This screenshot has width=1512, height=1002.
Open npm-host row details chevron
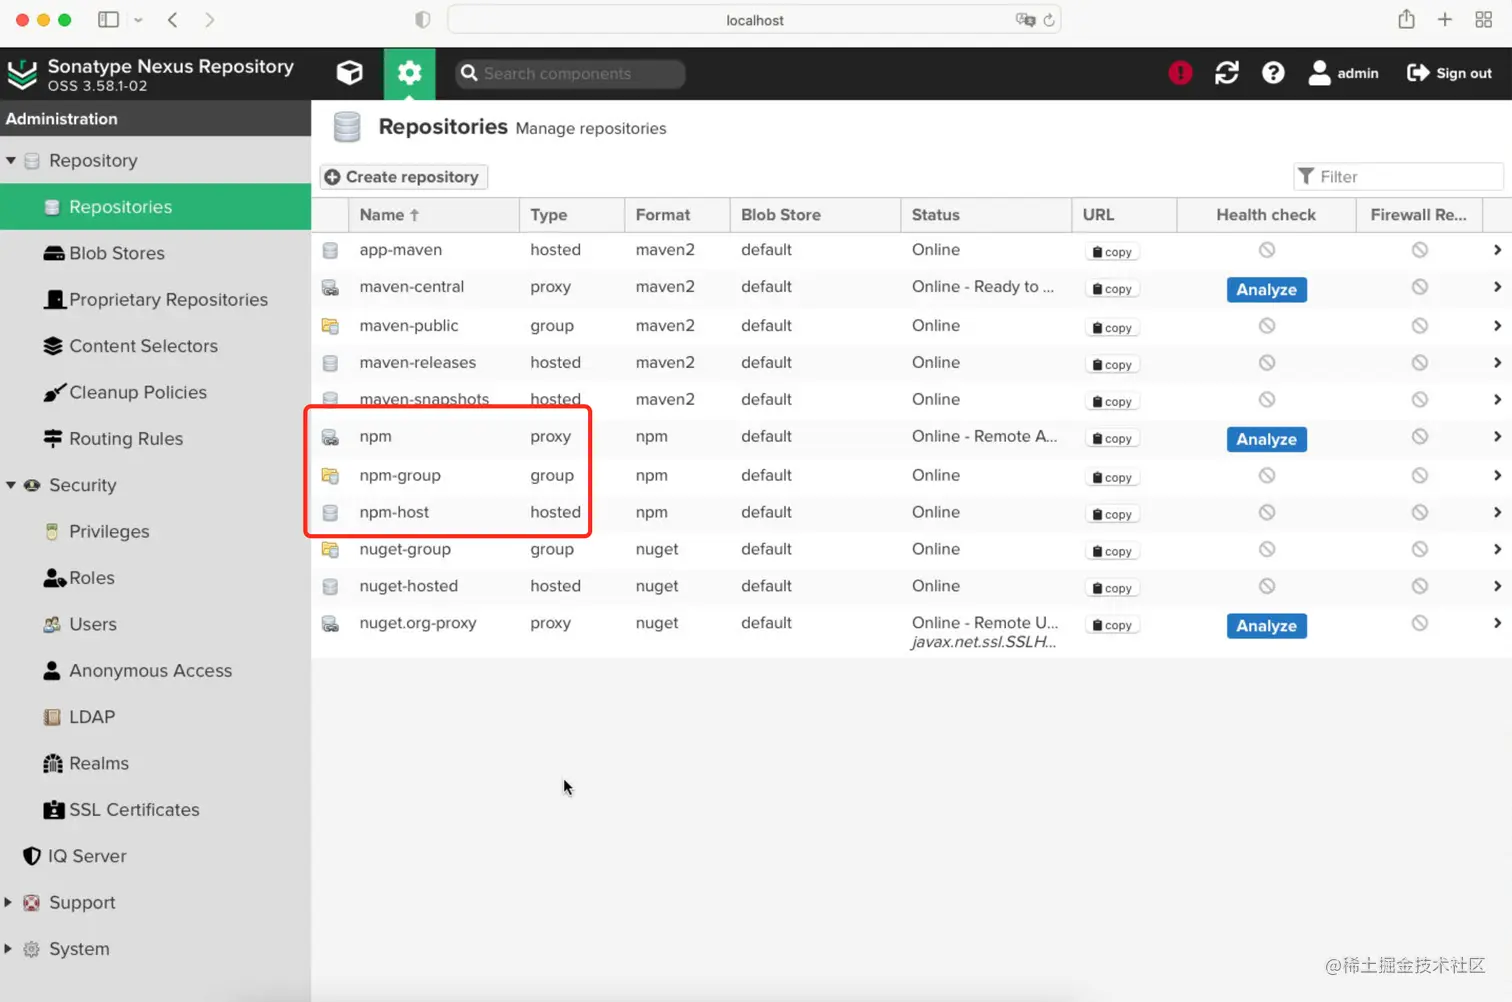[x=1497, y=512]
